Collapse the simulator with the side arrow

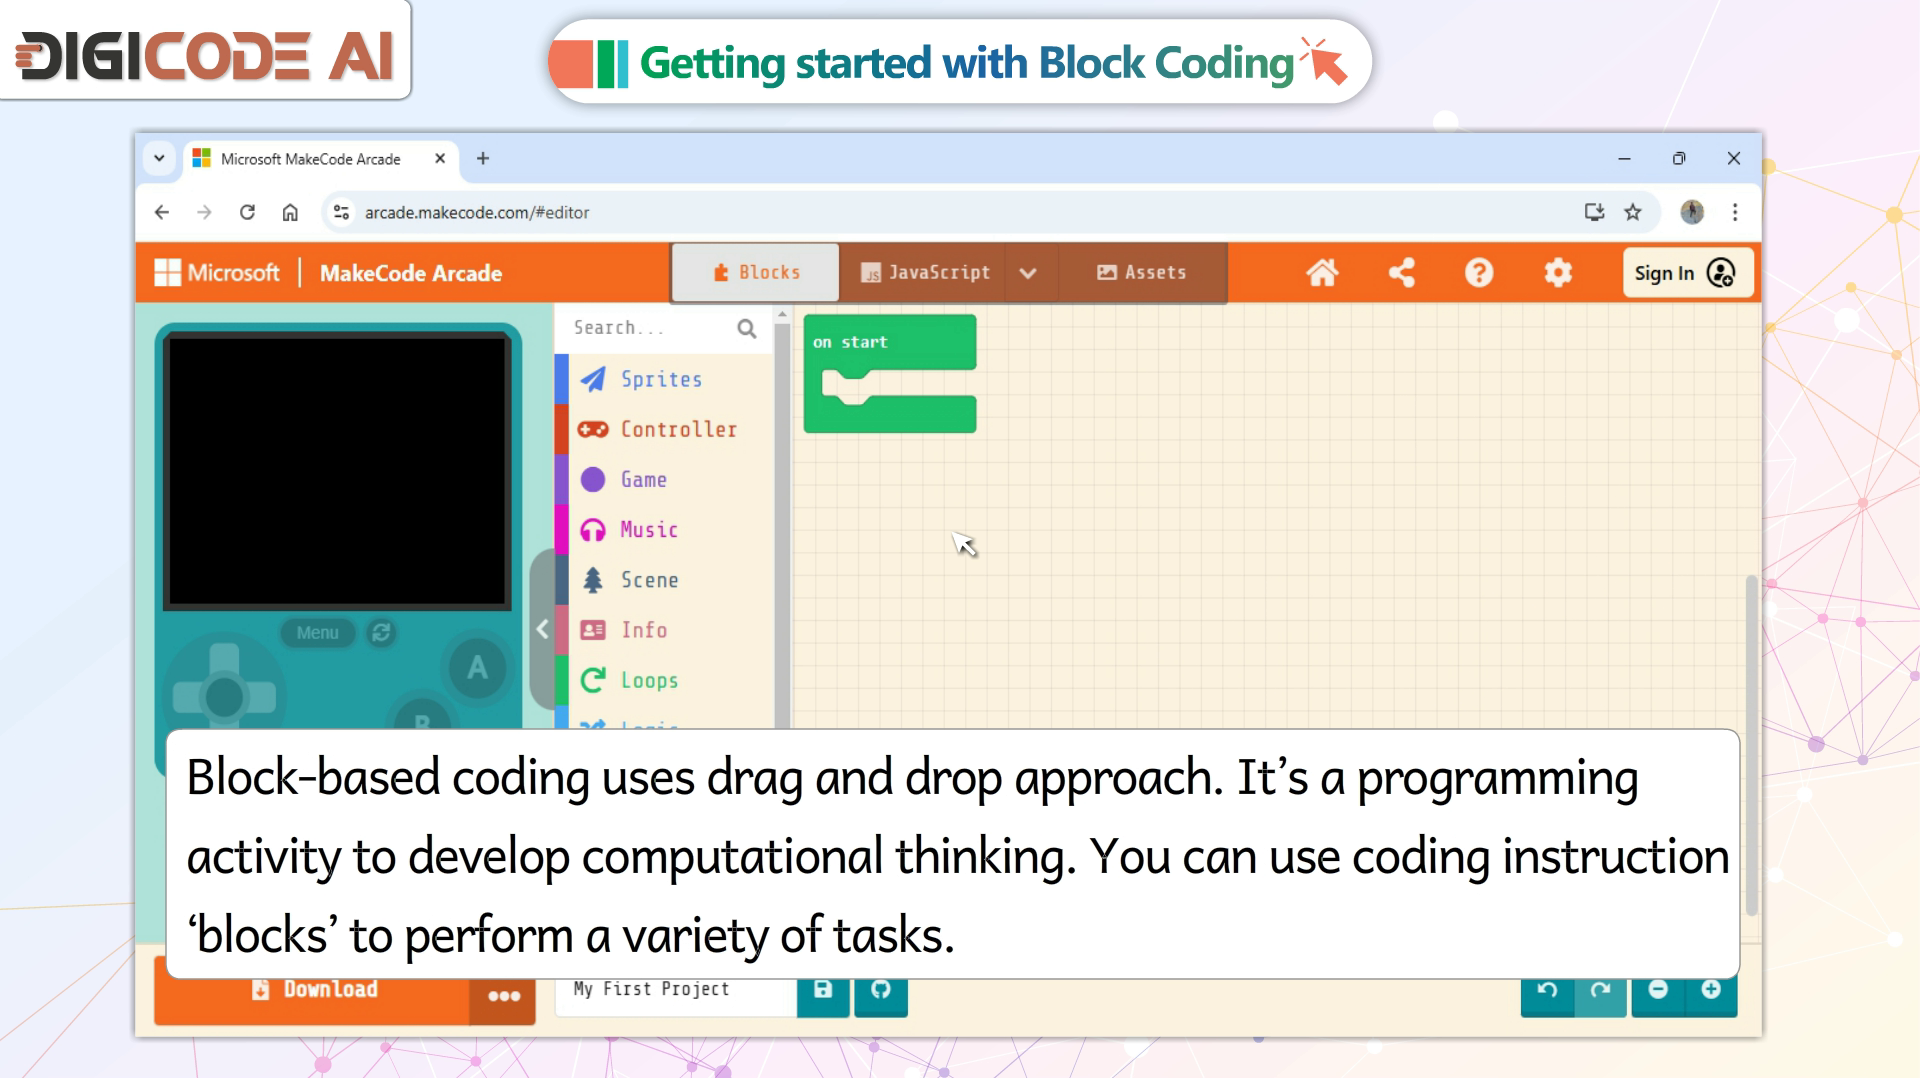click(x=542, y=629)
